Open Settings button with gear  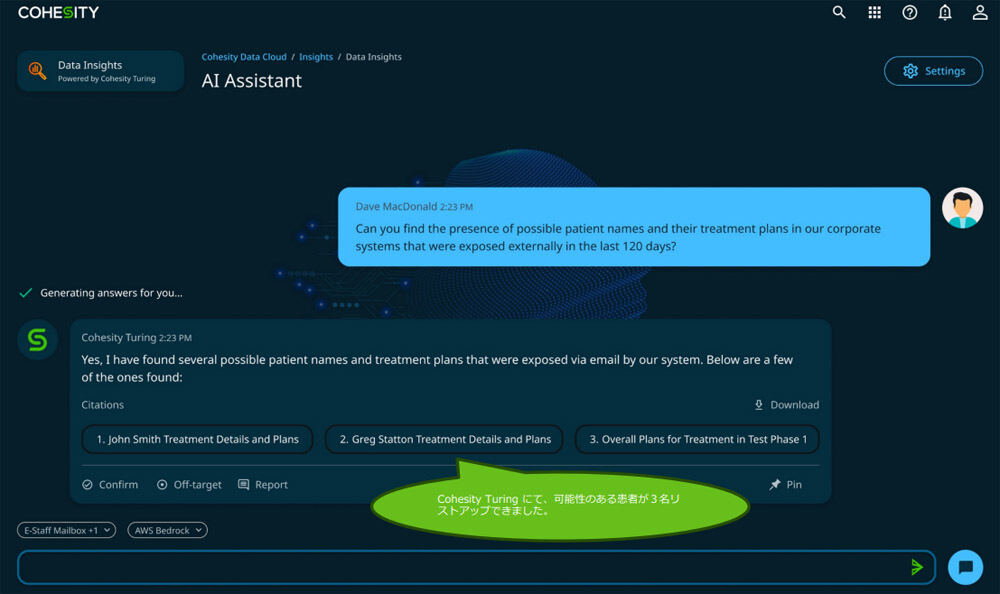tap(933, 71)
